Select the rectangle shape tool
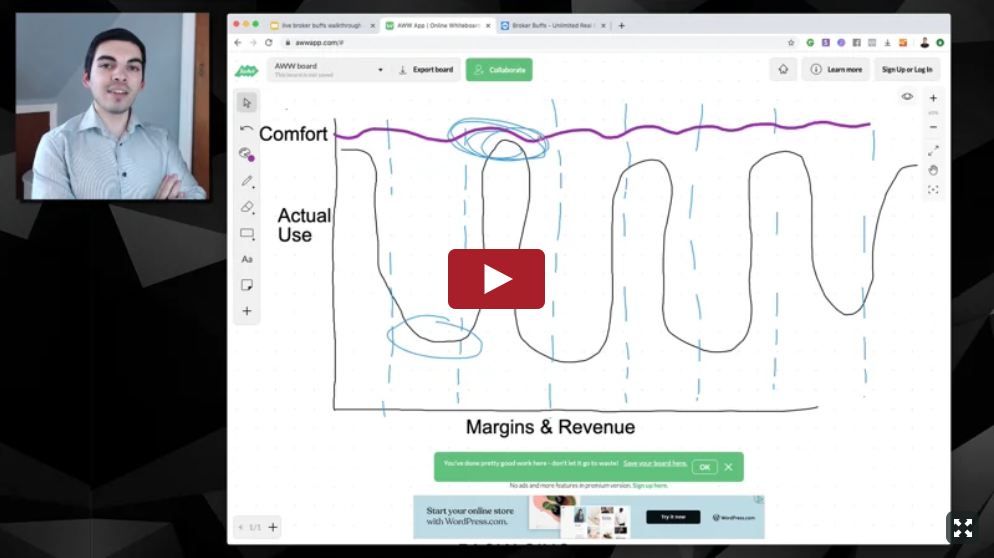 click(247, 233)
